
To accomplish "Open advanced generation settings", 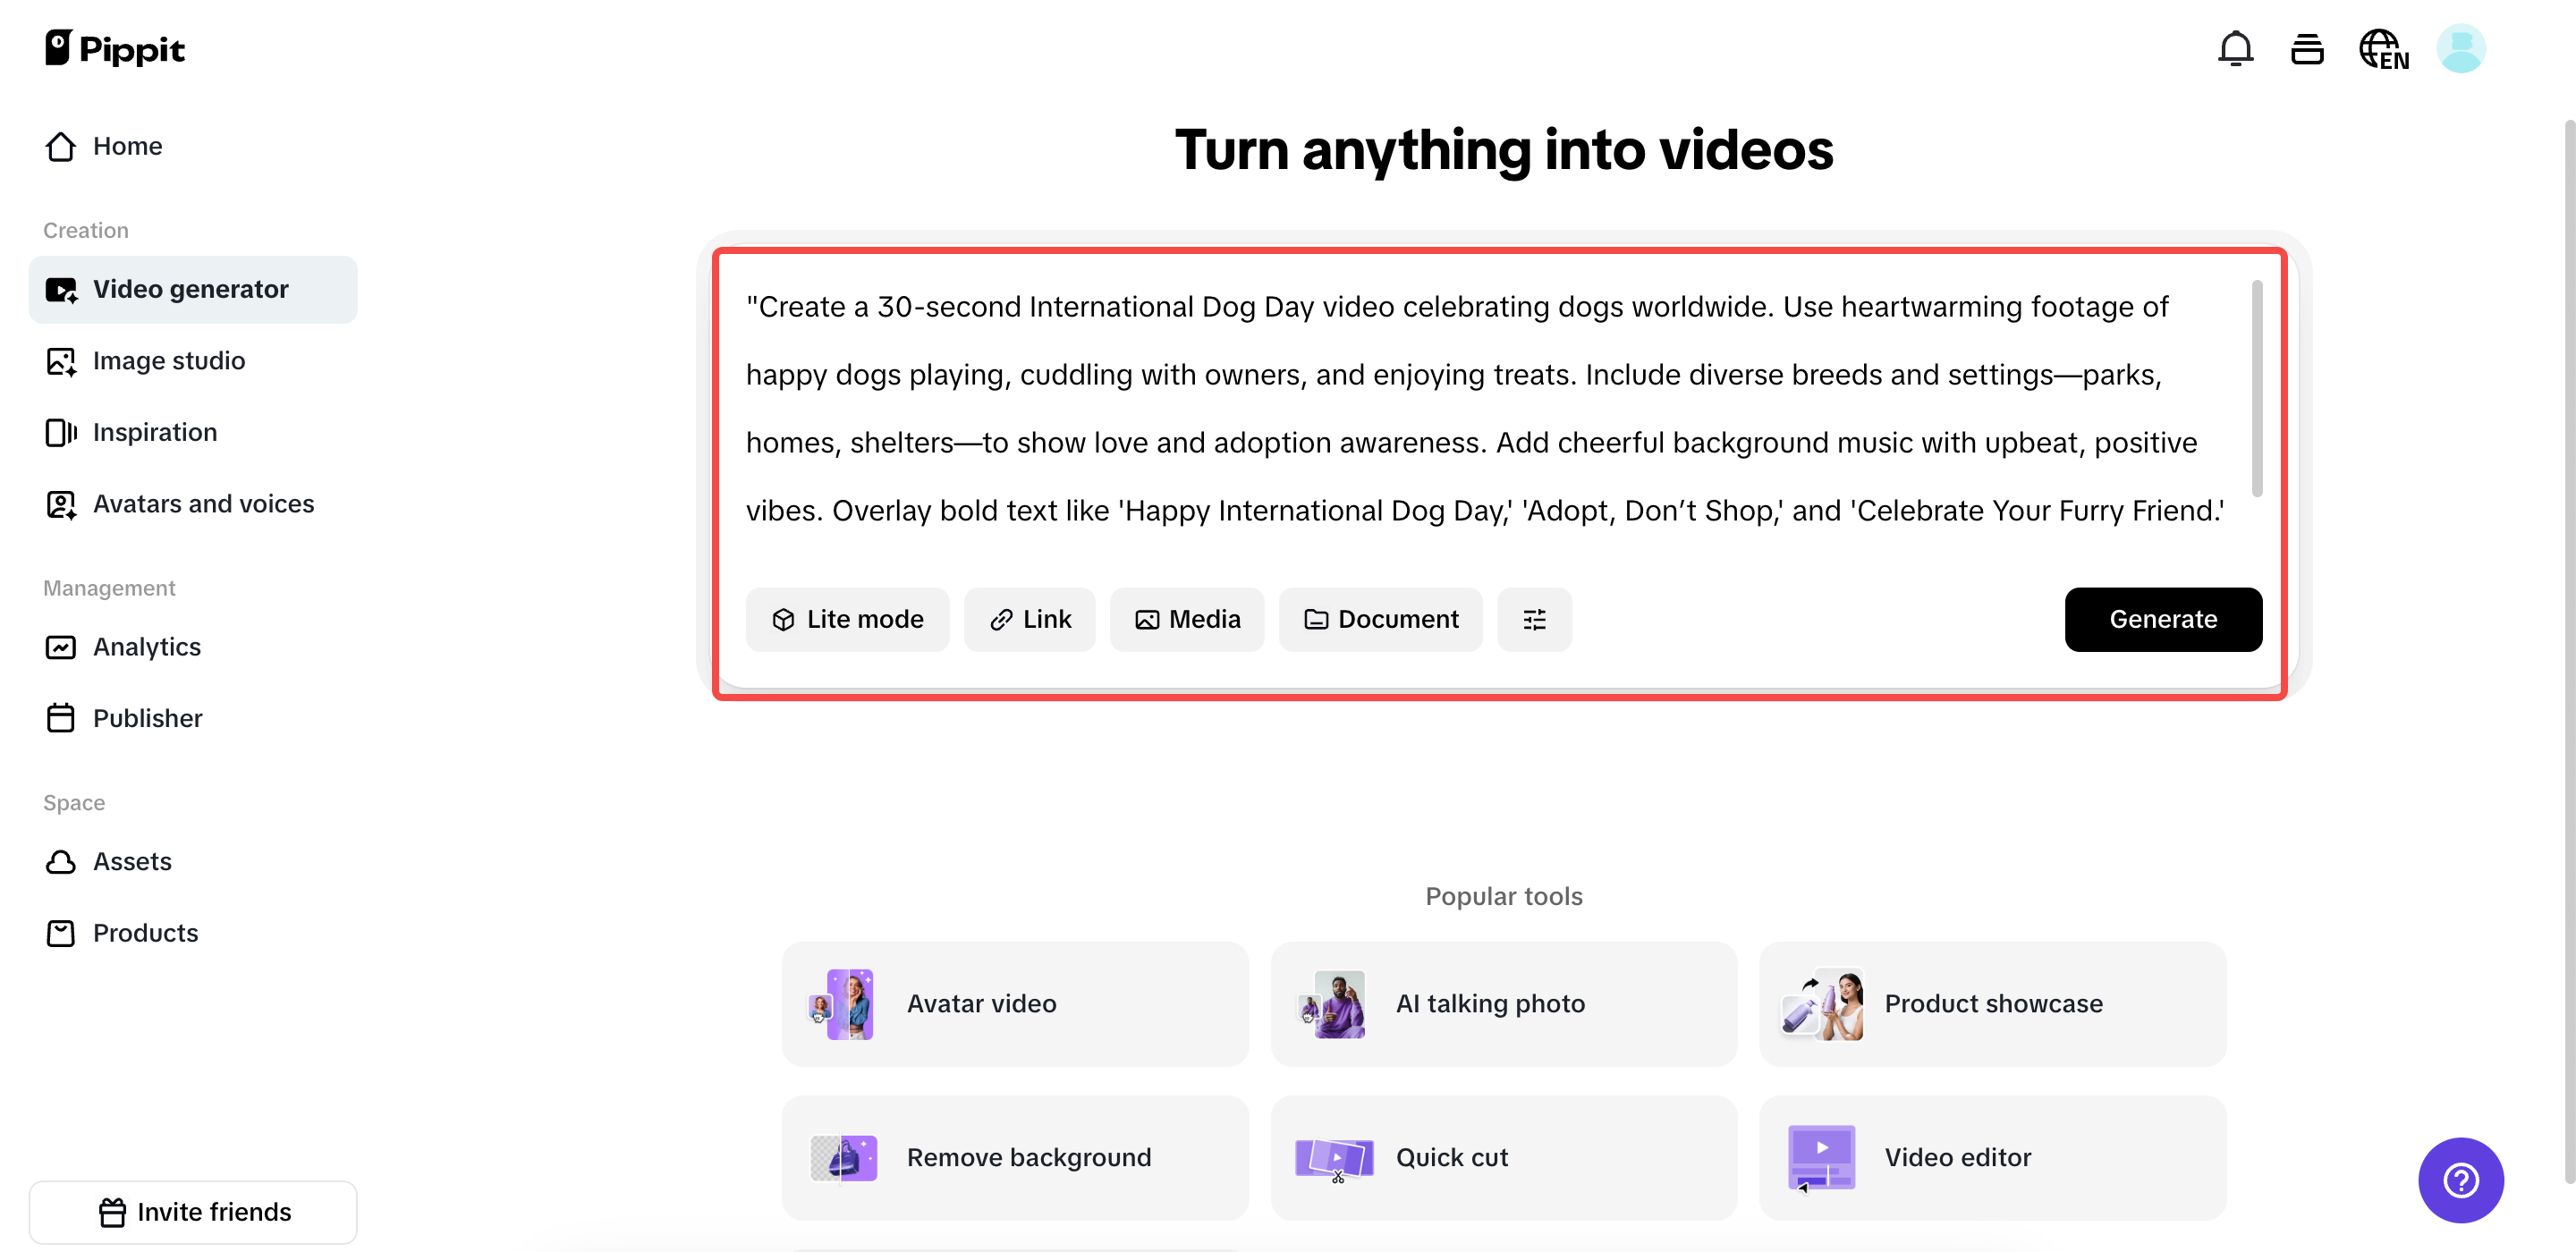I will pos(1534,619).
